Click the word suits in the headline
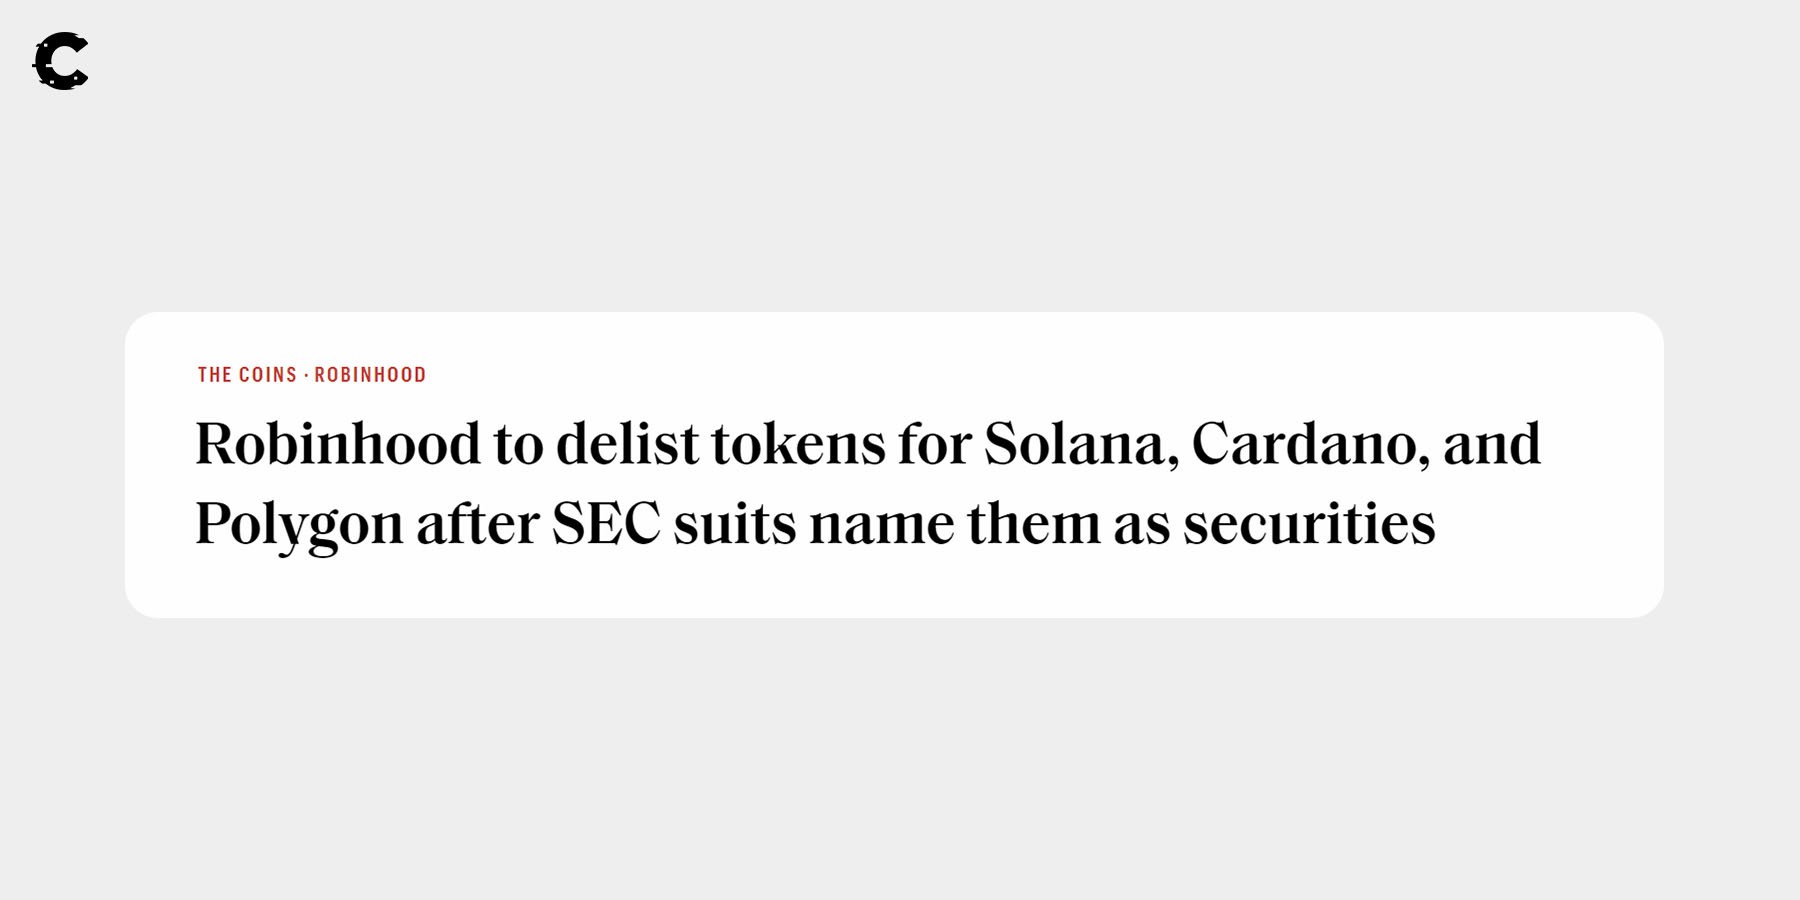1800x900 pixels. click(x=734, y=523)
